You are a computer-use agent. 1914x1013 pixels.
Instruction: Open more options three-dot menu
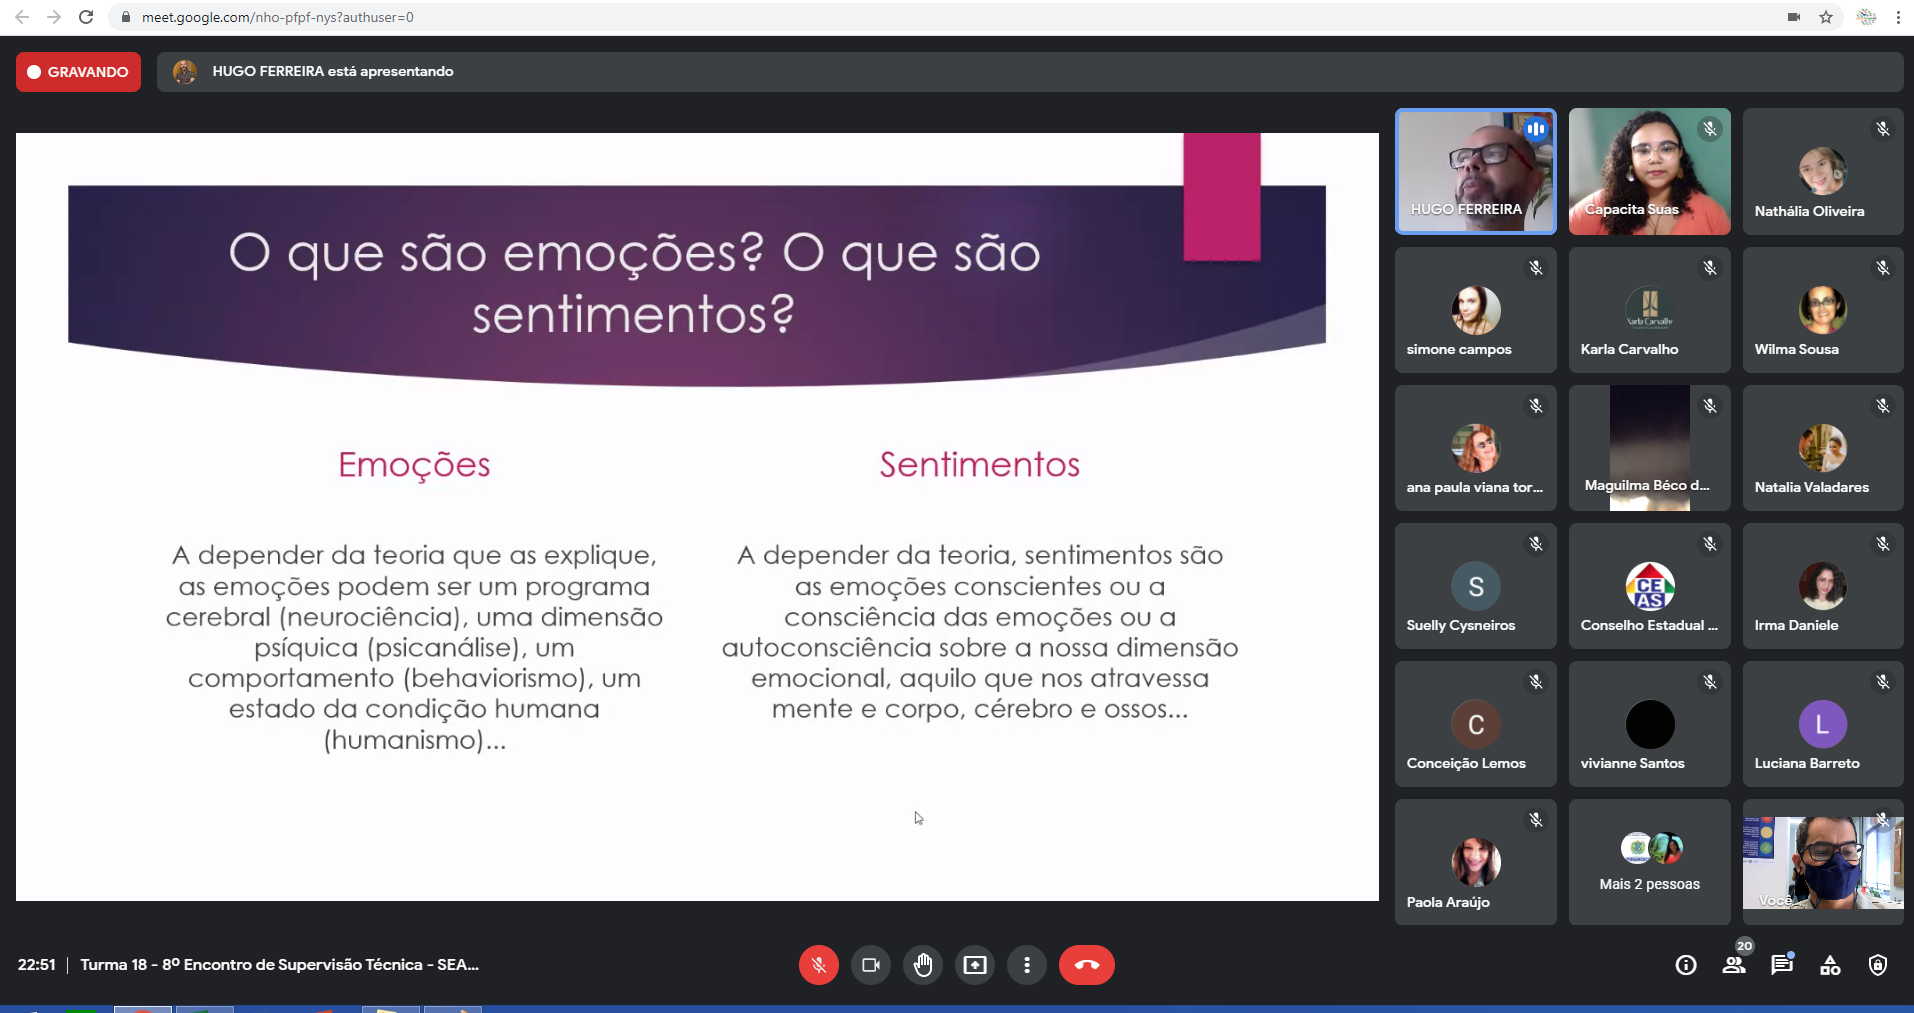(1027, 965)
